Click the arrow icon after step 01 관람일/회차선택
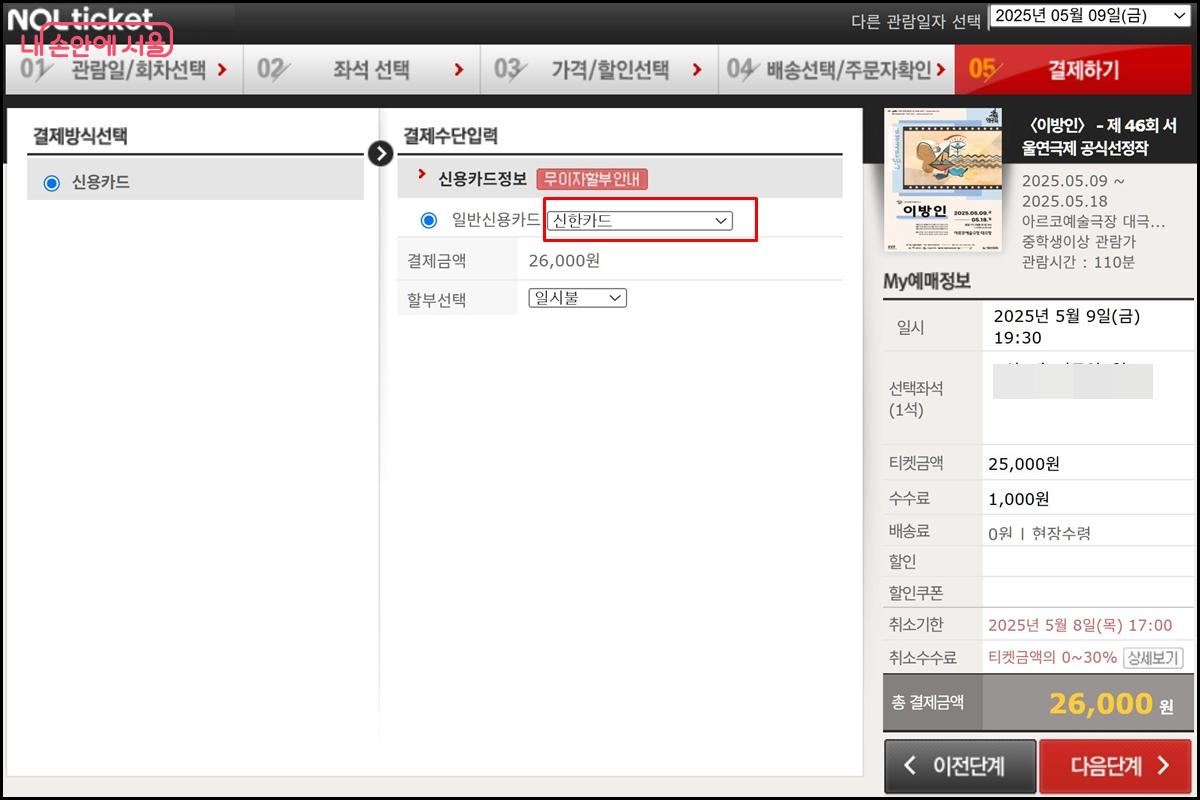Viewport: 1200px width, 800px height. [x=222, y=70]
